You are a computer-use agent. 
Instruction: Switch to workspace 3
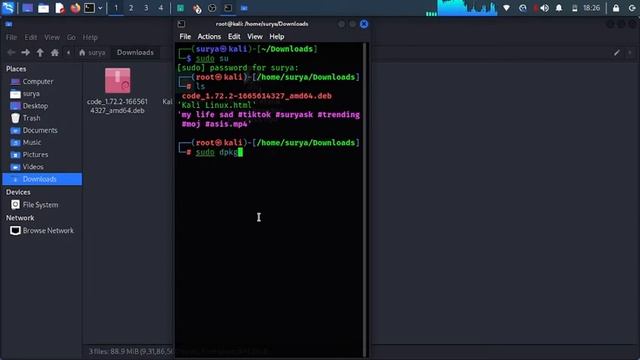coord(146,8)
